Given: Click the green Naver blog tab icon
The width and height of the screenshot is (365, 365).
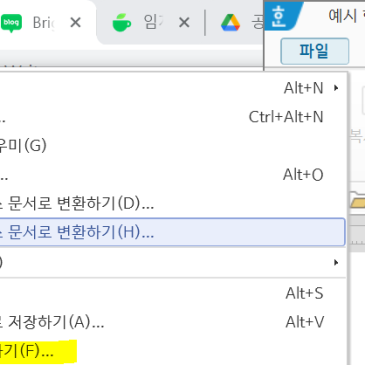Looking at the screenshot, I should click(x=11, y=23).
